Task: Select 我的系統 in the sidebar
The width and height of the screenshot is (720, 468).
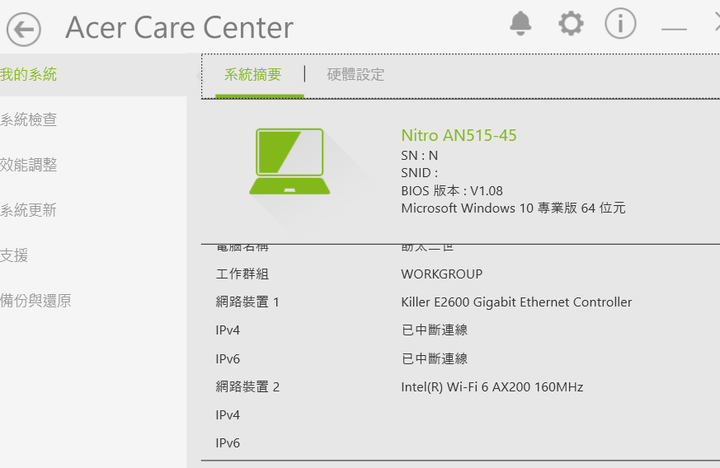Action: (x=28, y=74)
